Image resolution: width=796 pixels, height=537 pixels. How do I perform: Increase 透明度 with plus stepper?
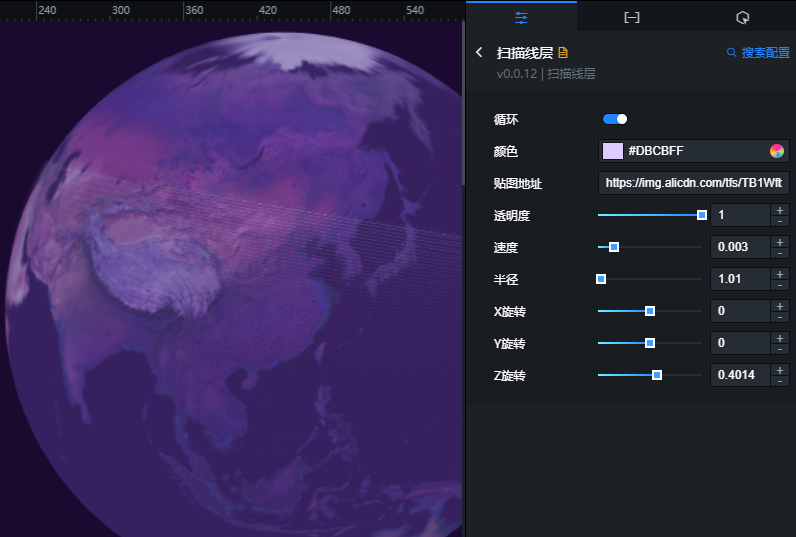tap(780, 210)
